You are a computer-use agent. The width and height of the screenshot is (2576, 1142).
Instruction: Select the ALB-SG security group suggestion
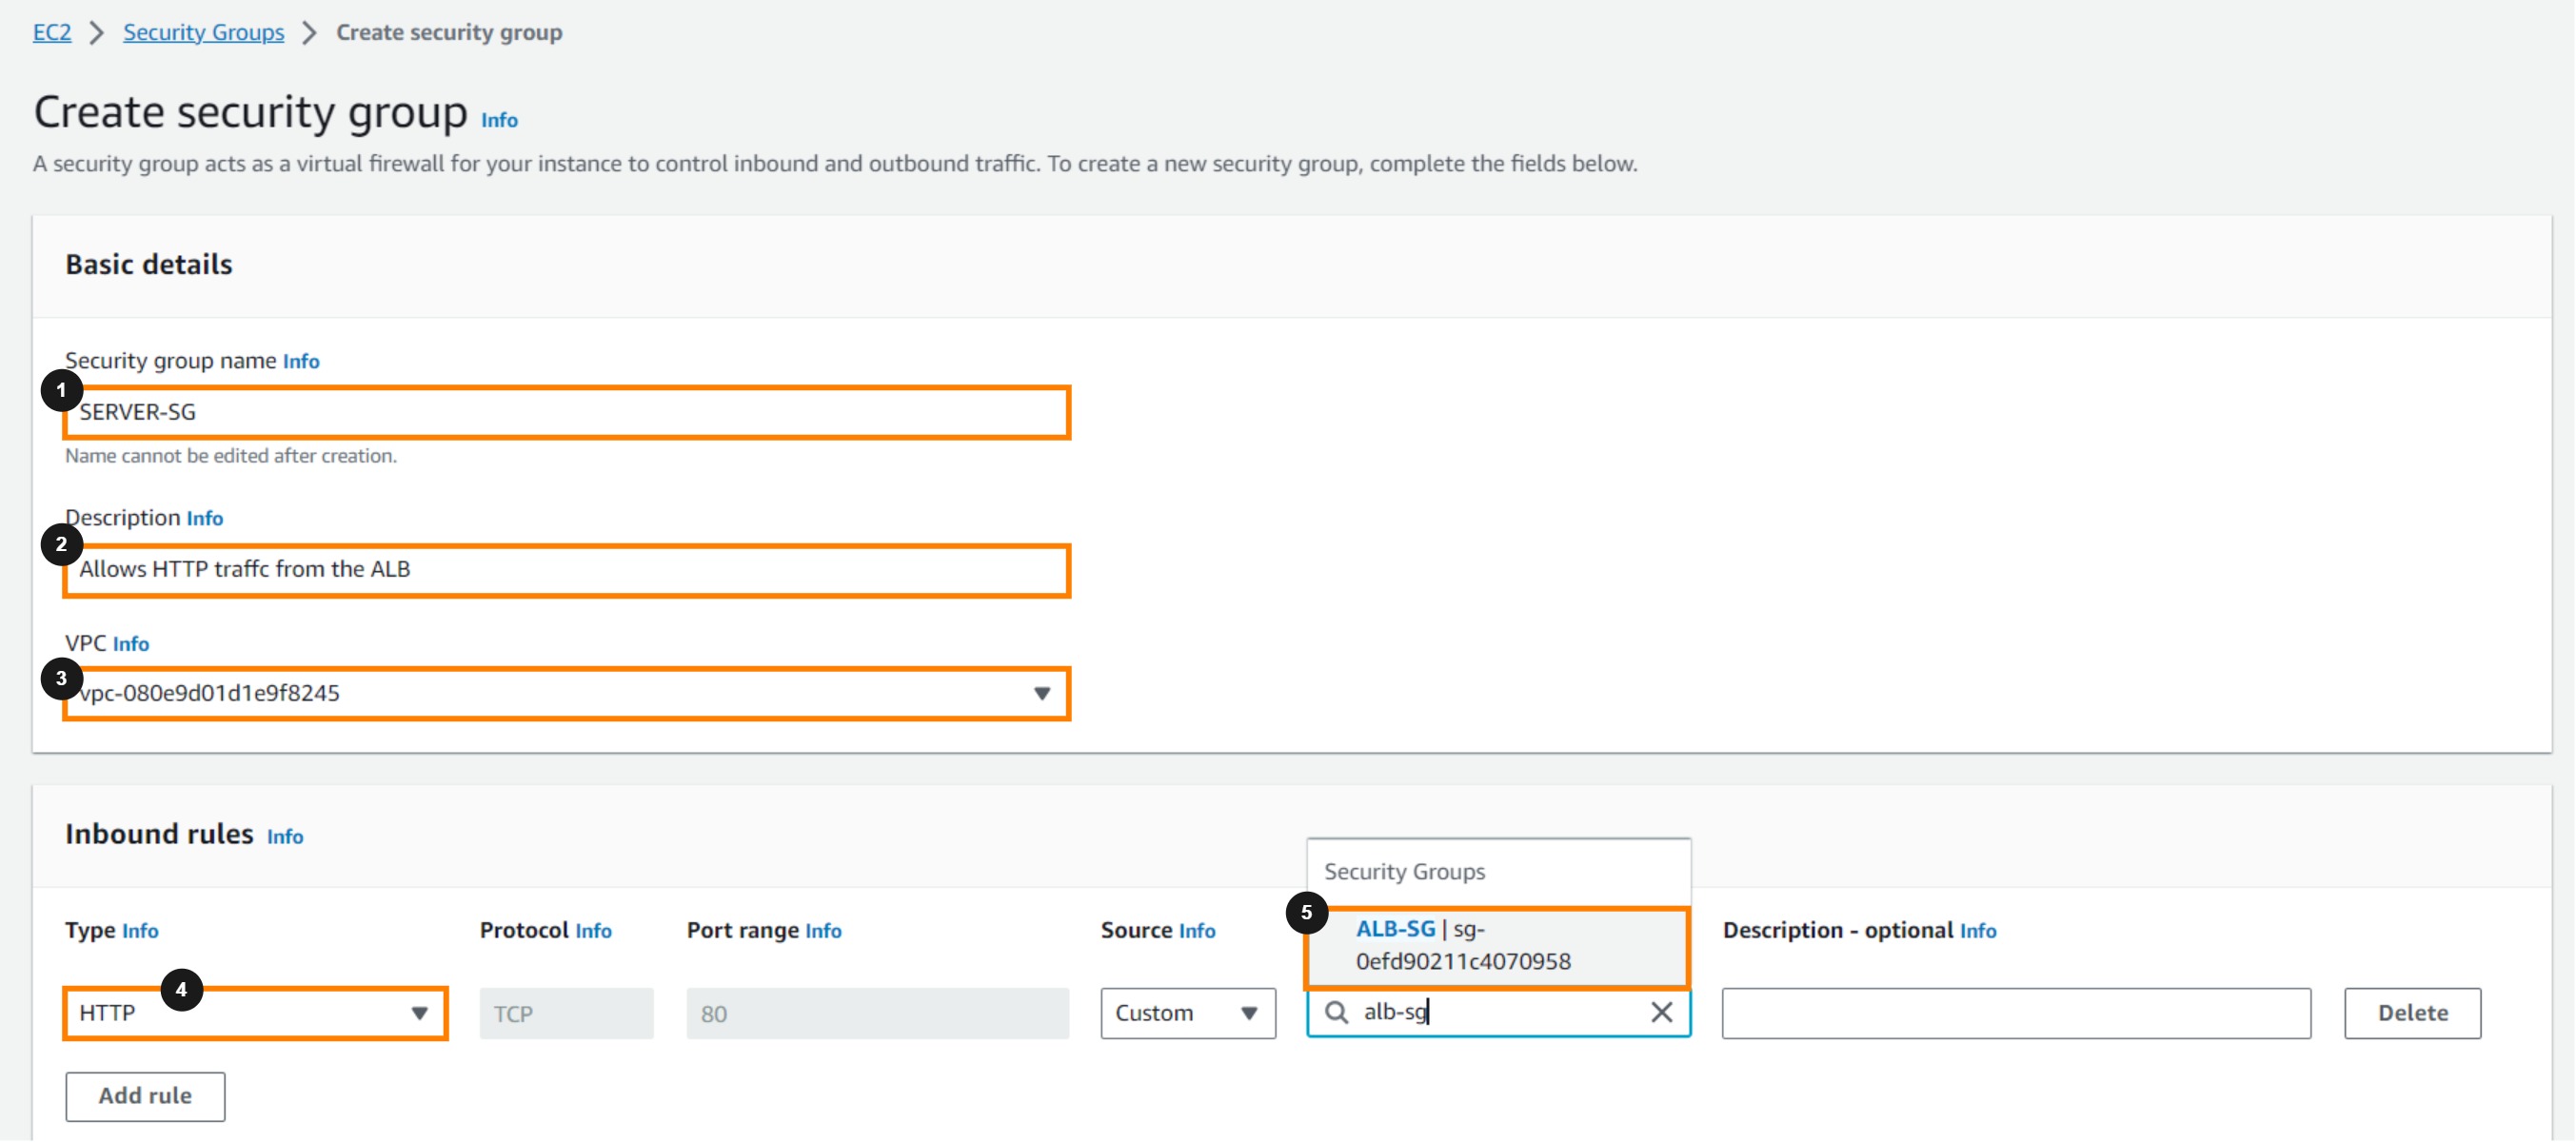[x=1496, y=945]
